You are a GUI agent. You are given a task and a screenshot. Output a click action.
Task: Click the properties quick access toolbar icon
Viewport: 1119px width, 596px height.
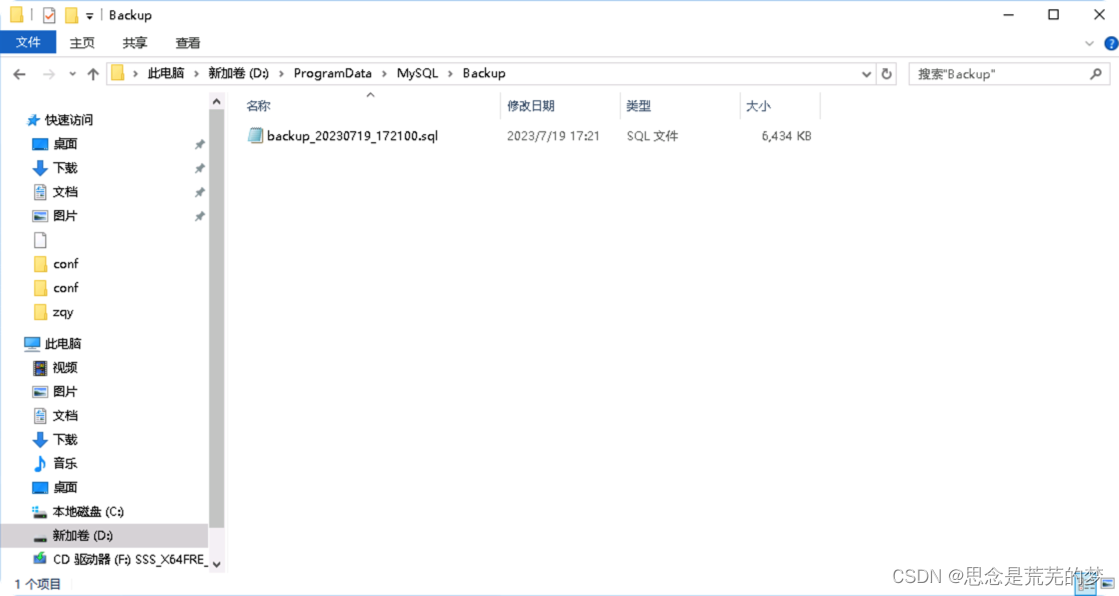click(49, 14)
